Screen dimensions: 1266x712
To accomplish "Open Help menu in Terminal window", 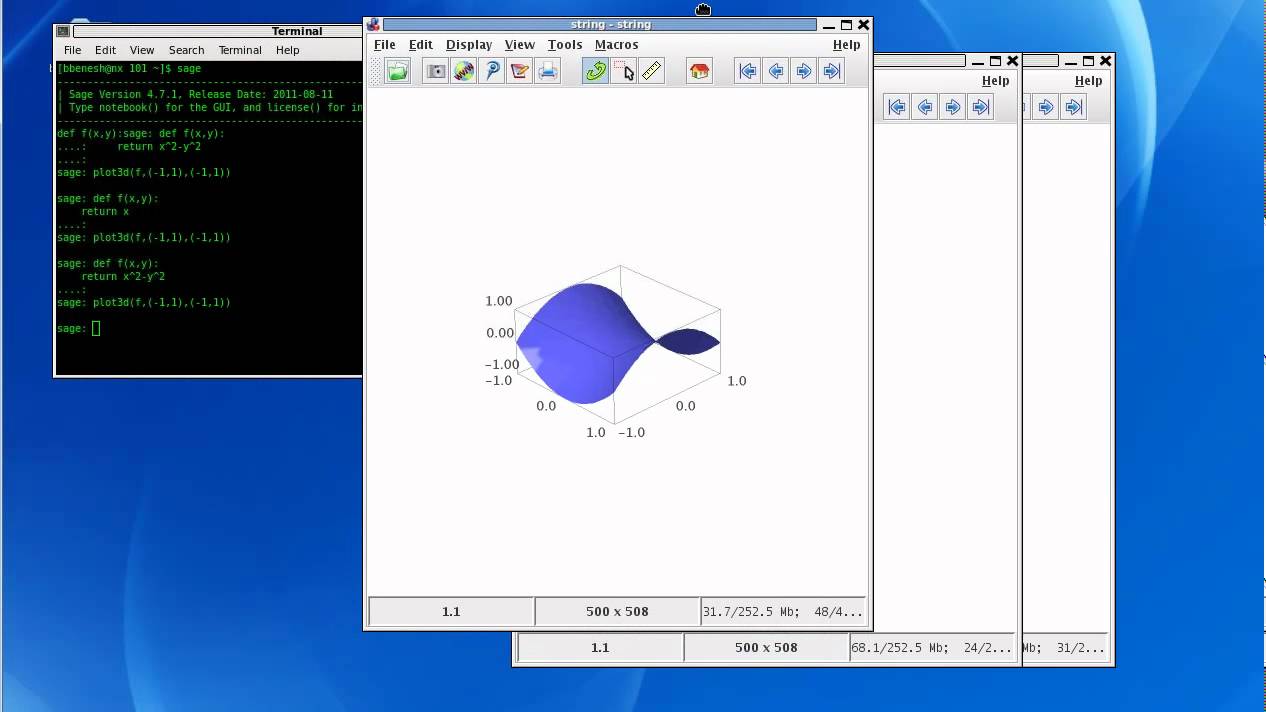I will (x=288, y=50).
